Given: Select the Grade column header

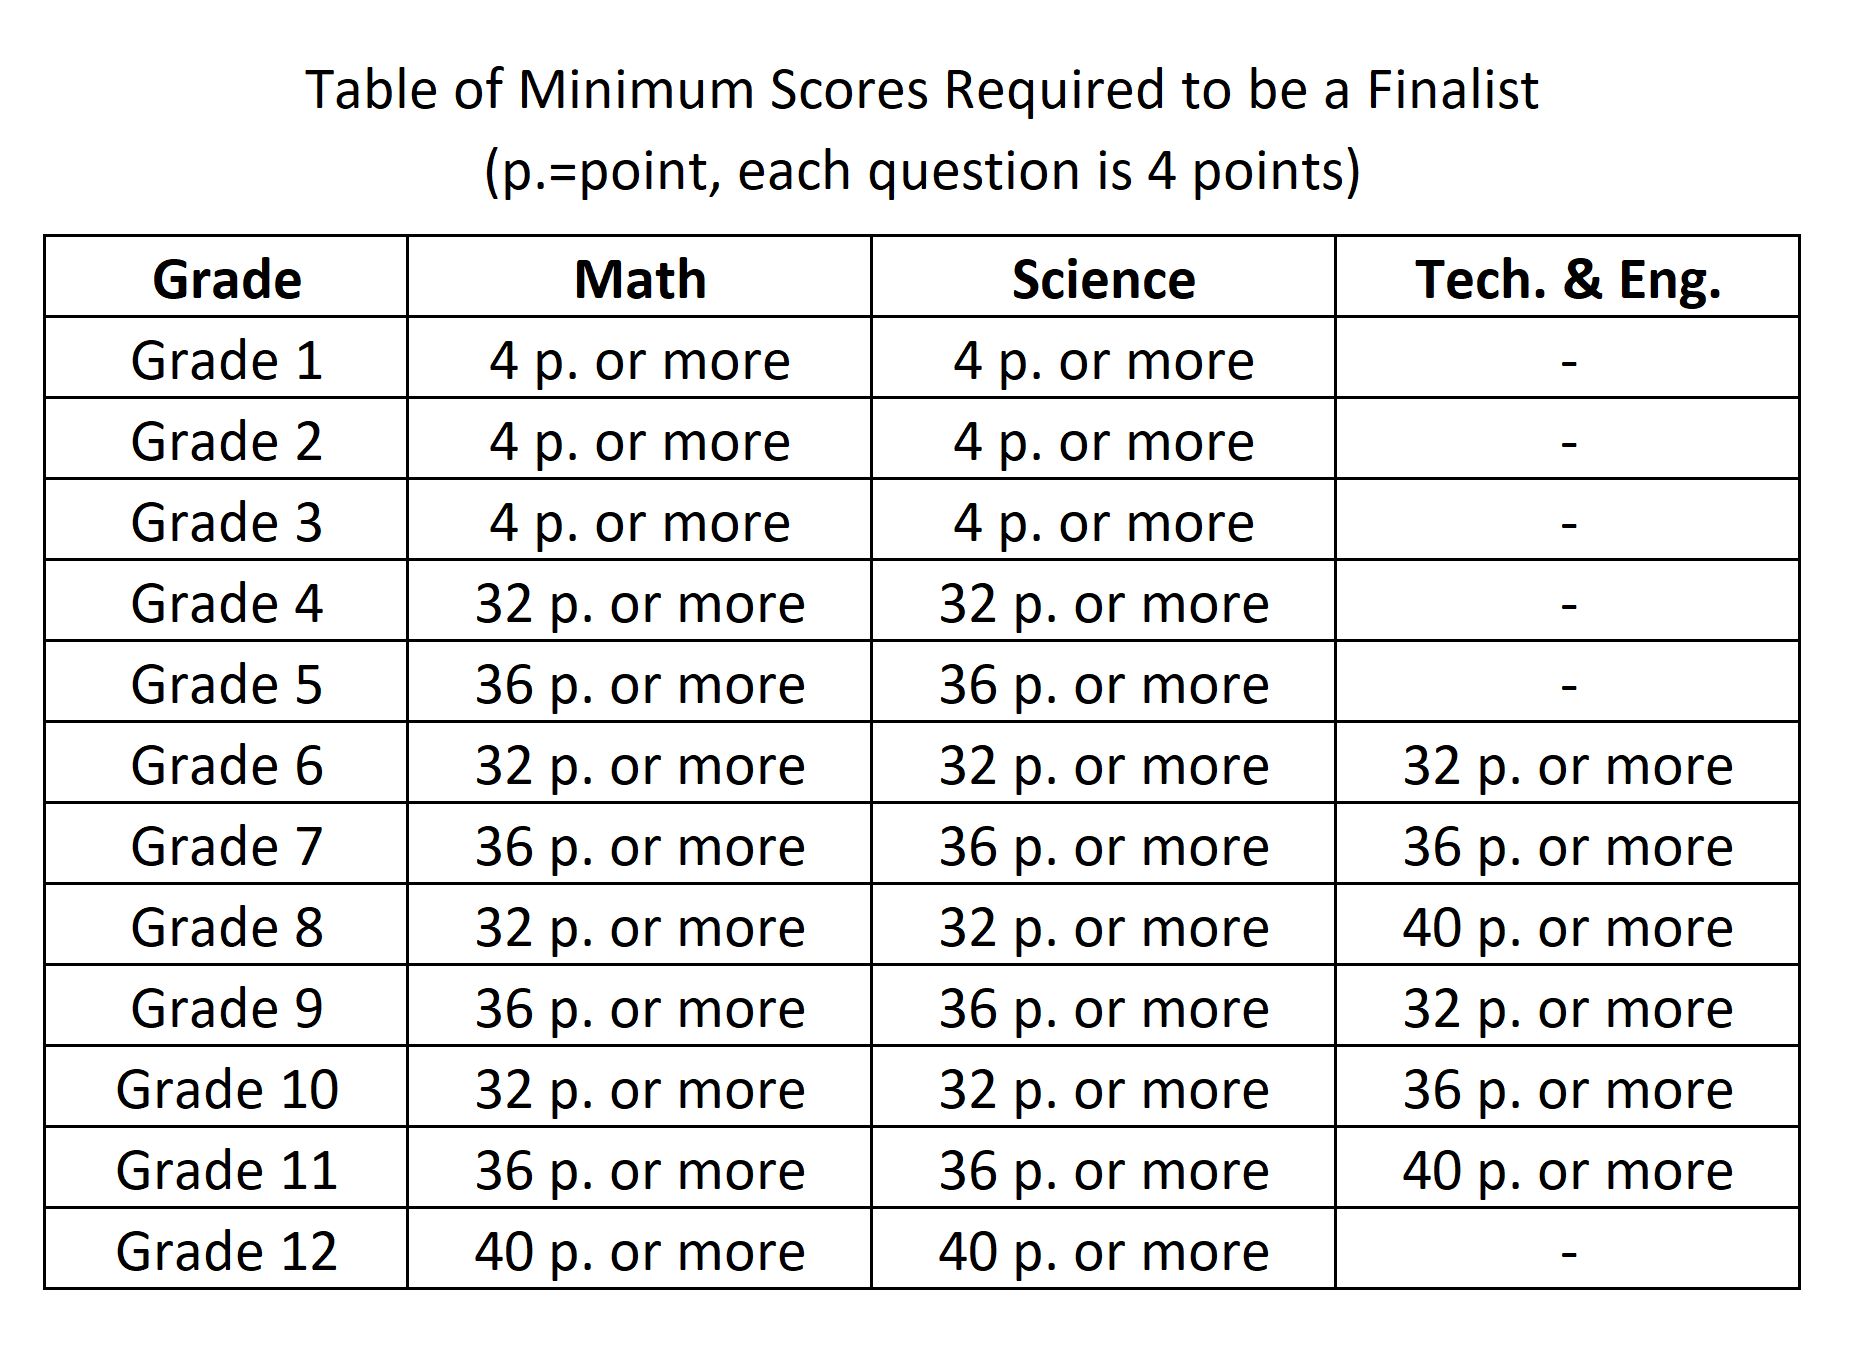Looking at the screenshot, I should [x=227, y=279].
